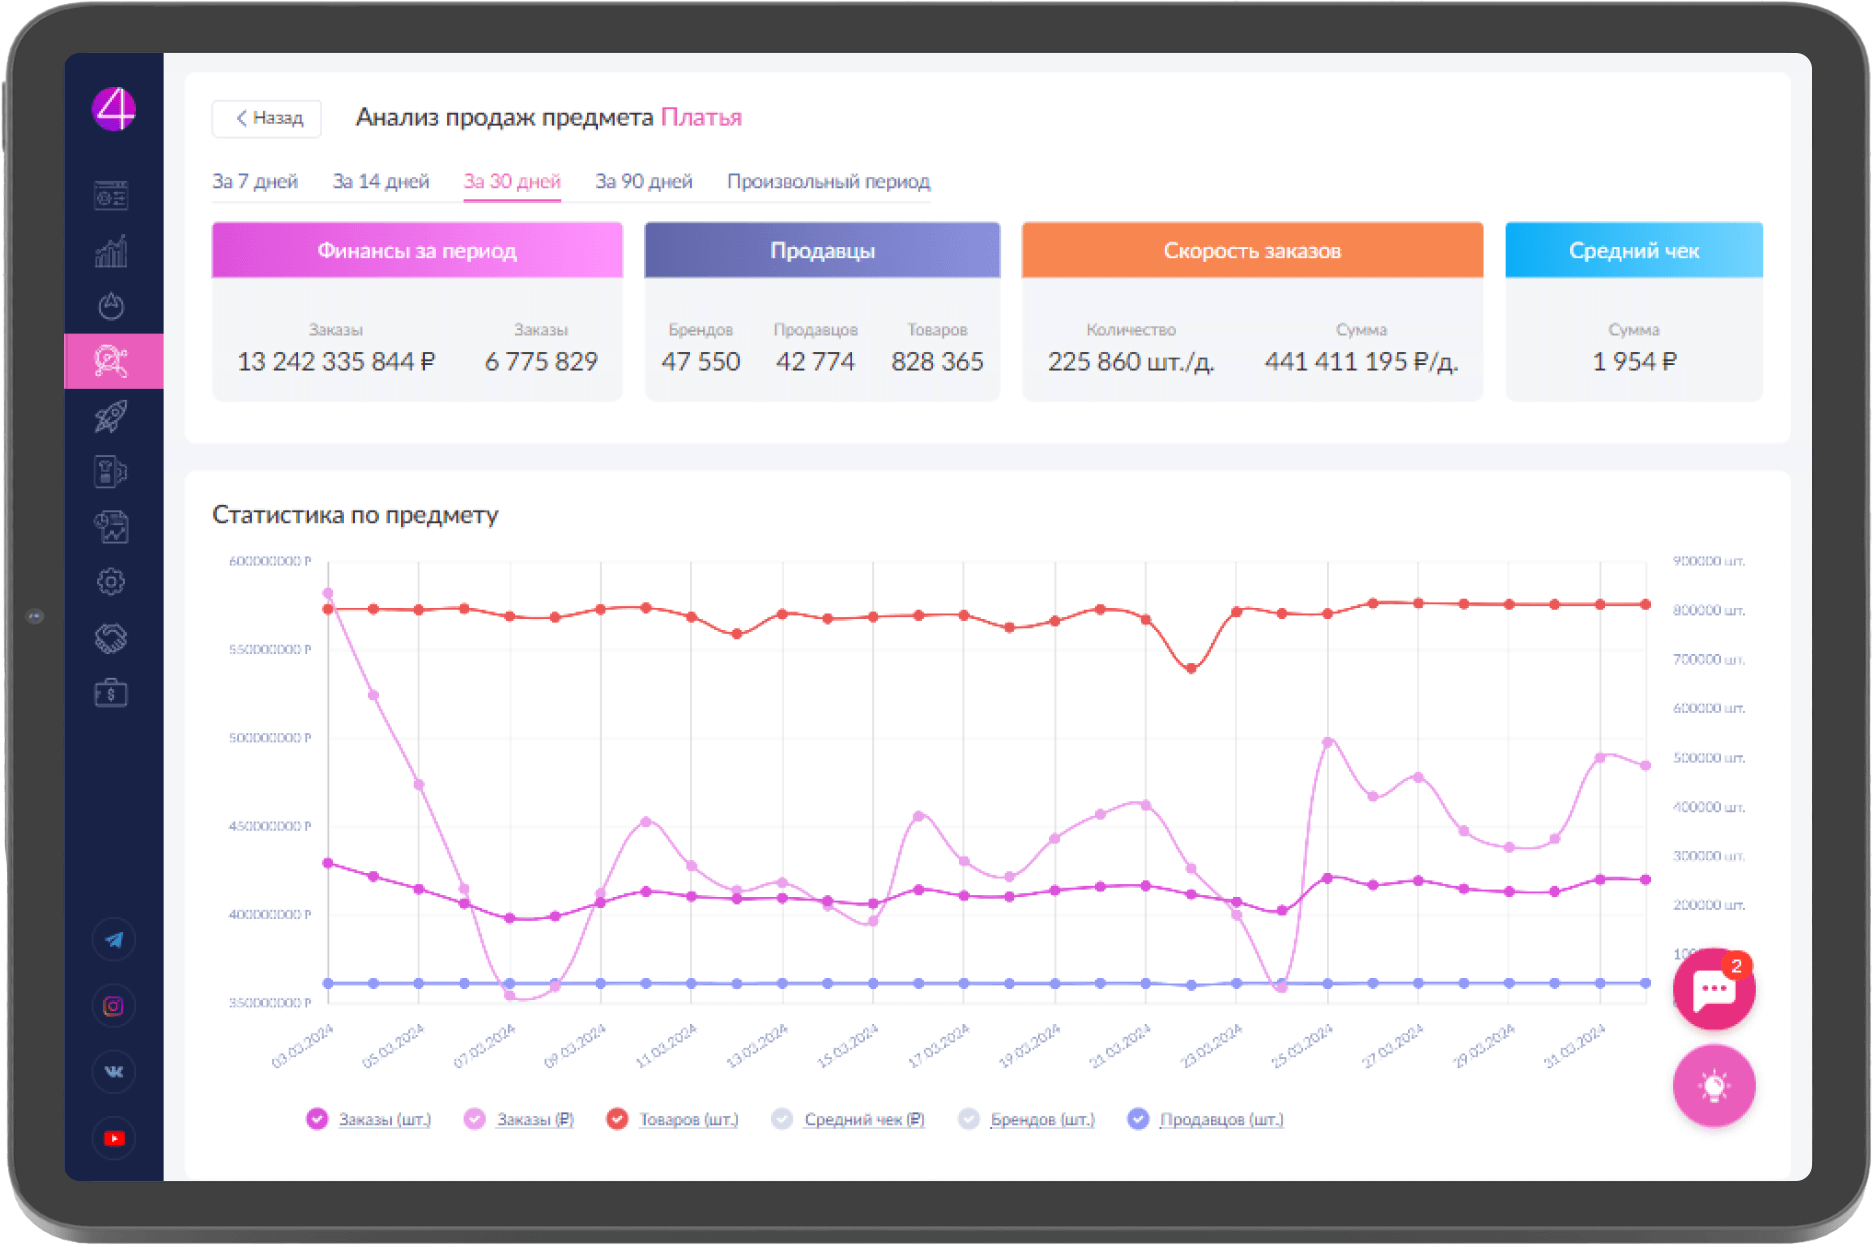Open the rocket promotion sidebar icon
1873x1245 pixels.
[x=111, y=416]
